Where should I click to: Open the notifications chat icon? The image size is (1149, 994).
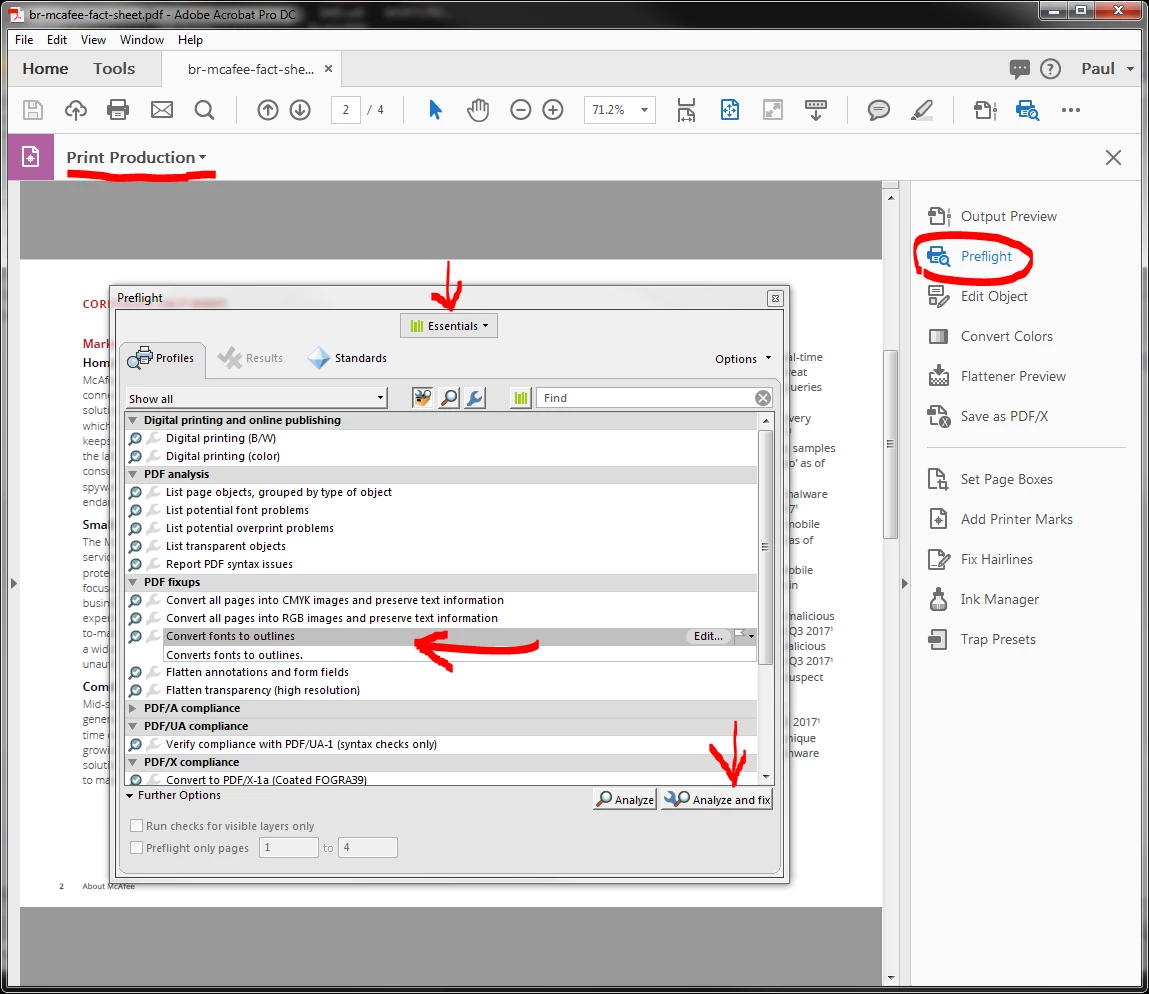pyautogui.click(x=1019, y=69)
